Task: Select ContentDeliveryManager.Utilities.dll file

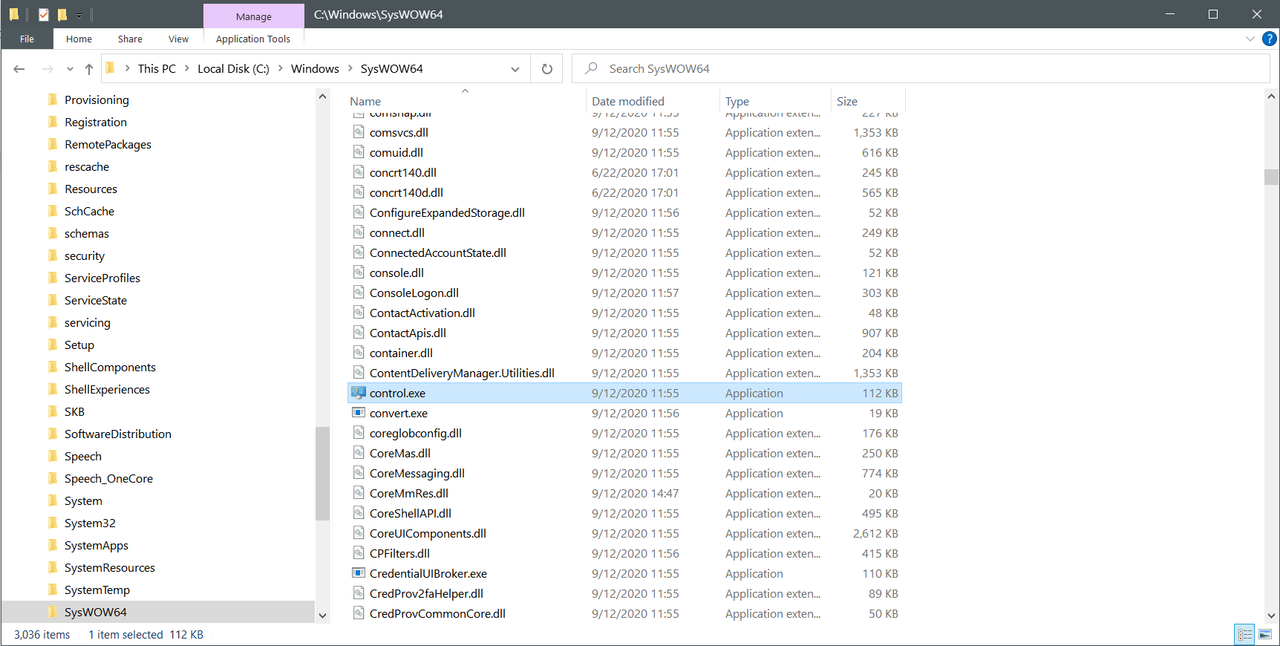Action: point(461,373)
